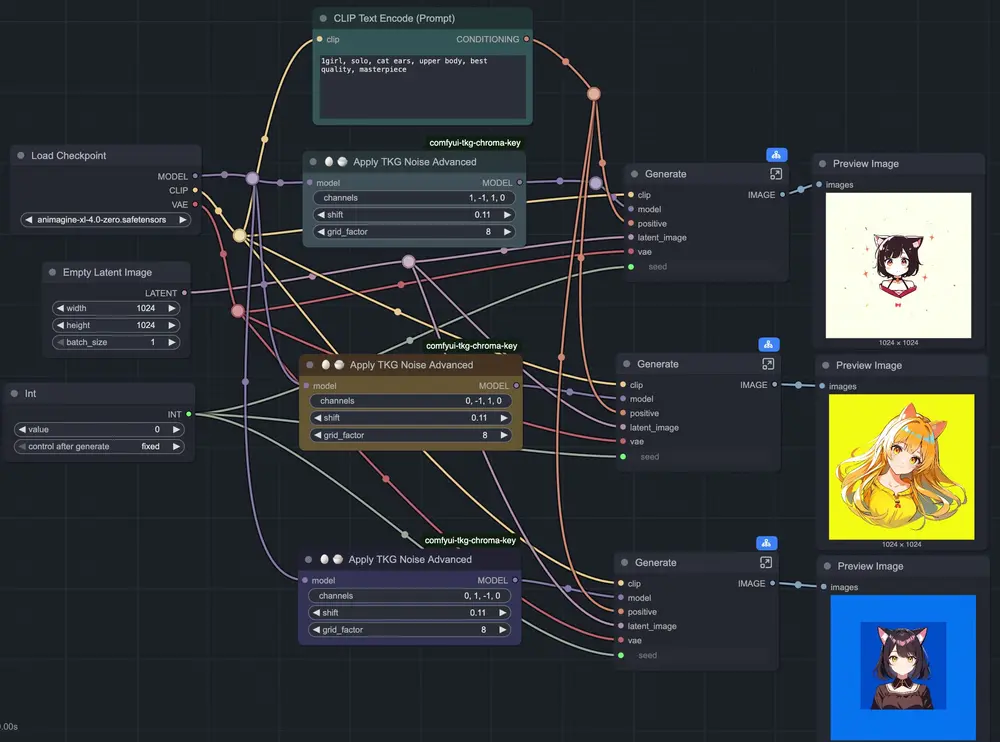
Task: Click the CONDITIONING output port on CLIP Text Encode
Action: [x=527, y=40]
